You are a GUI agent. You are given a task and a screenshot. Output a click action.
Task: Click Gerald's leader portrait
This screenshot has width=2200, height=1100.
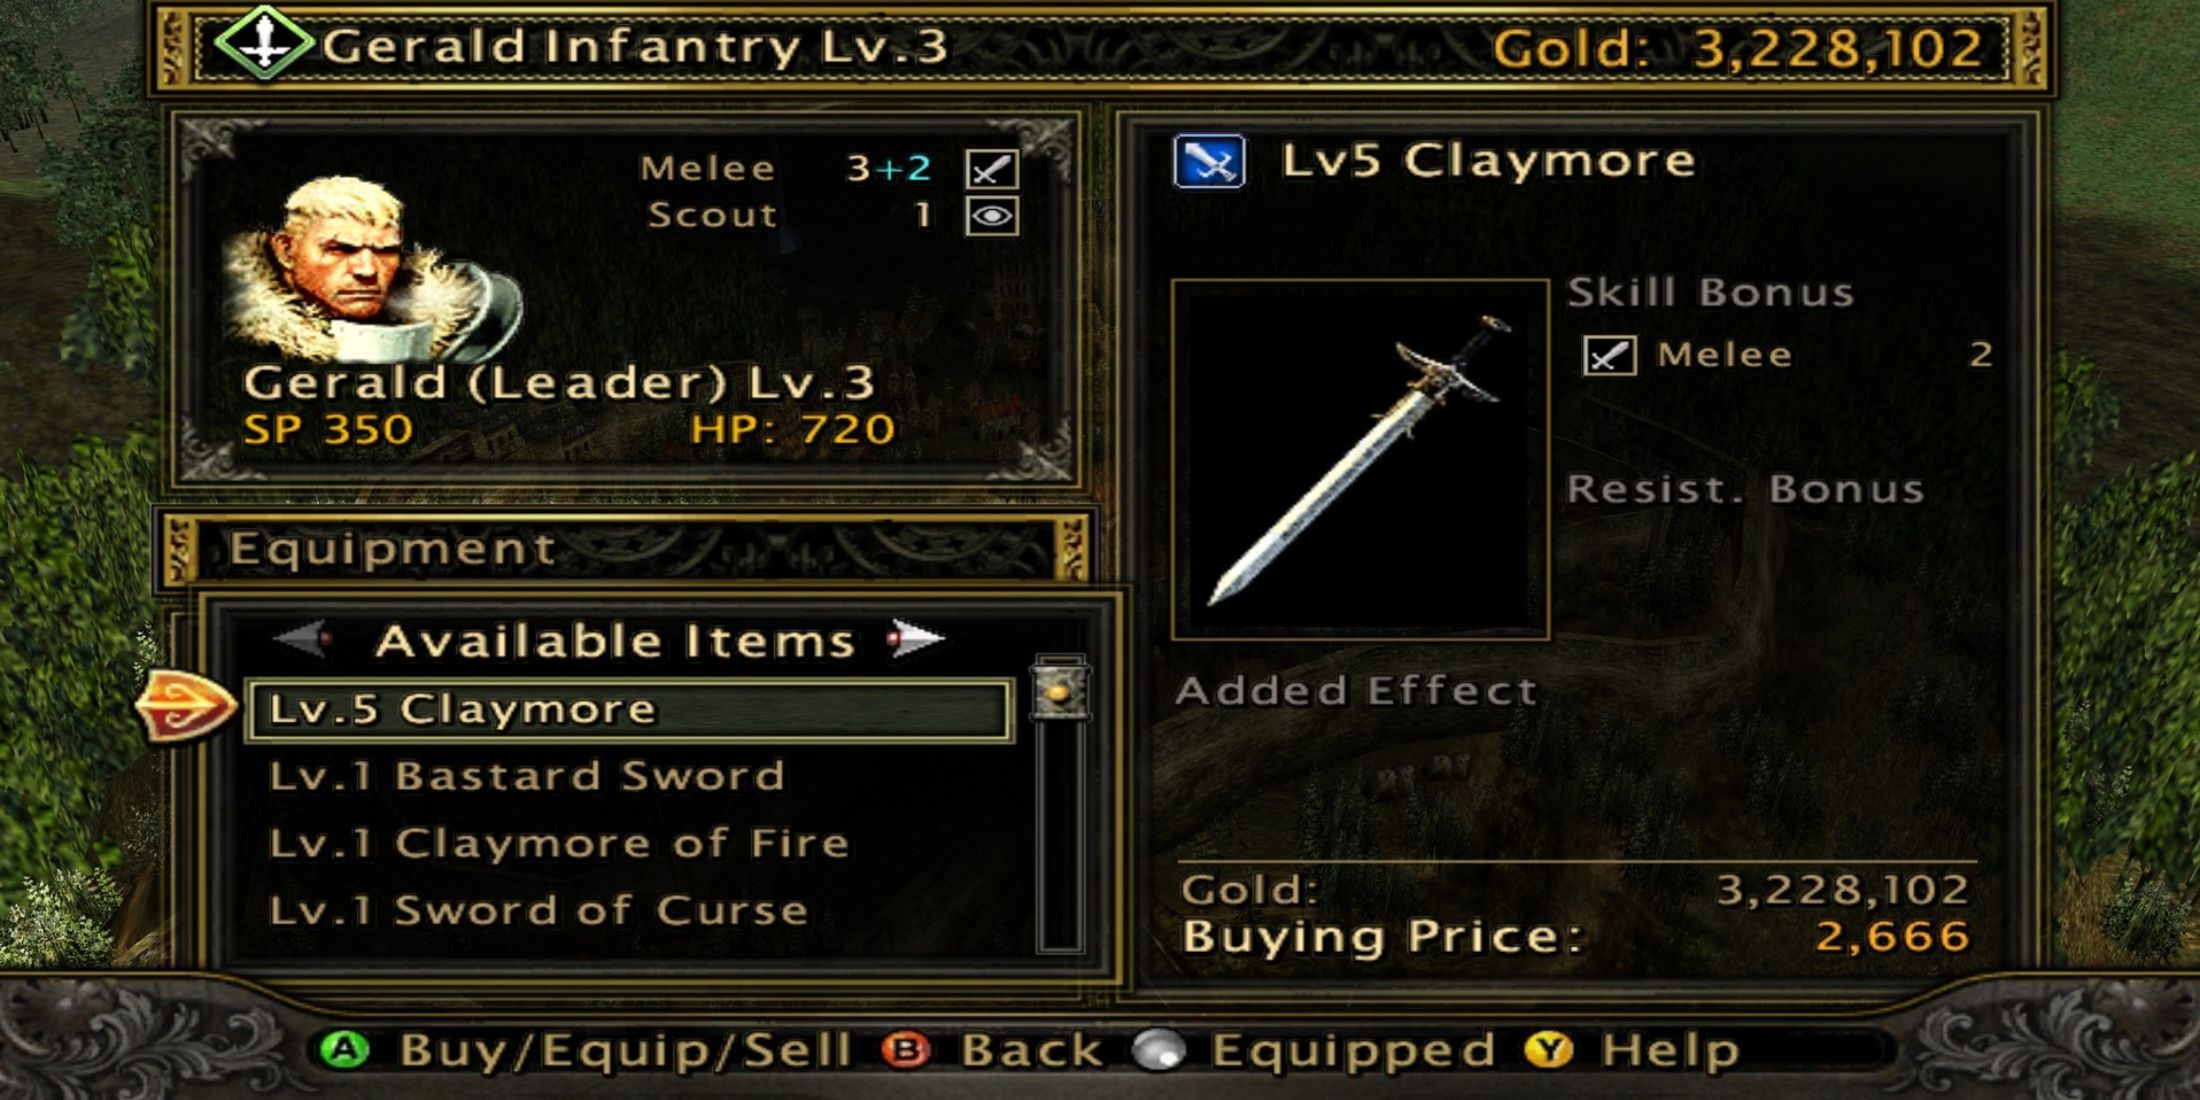(370, 268)
